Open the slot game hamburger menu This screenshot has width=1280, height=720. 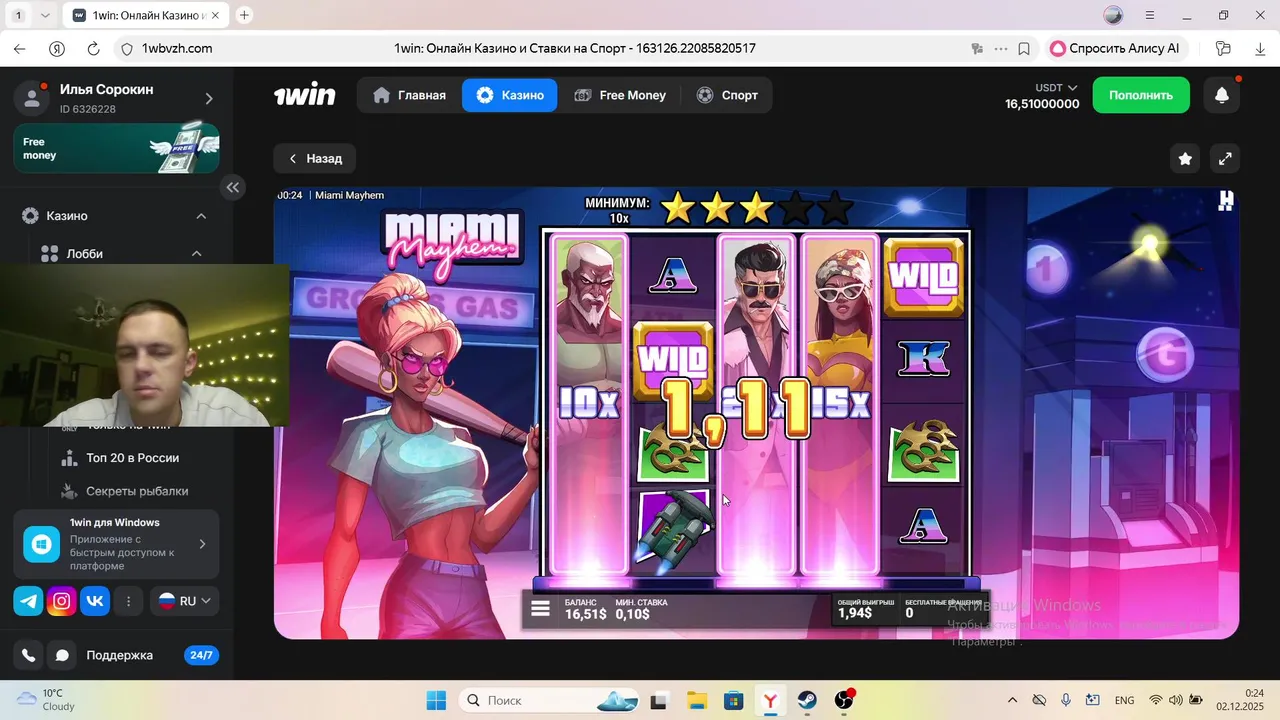tap(540, 608)
